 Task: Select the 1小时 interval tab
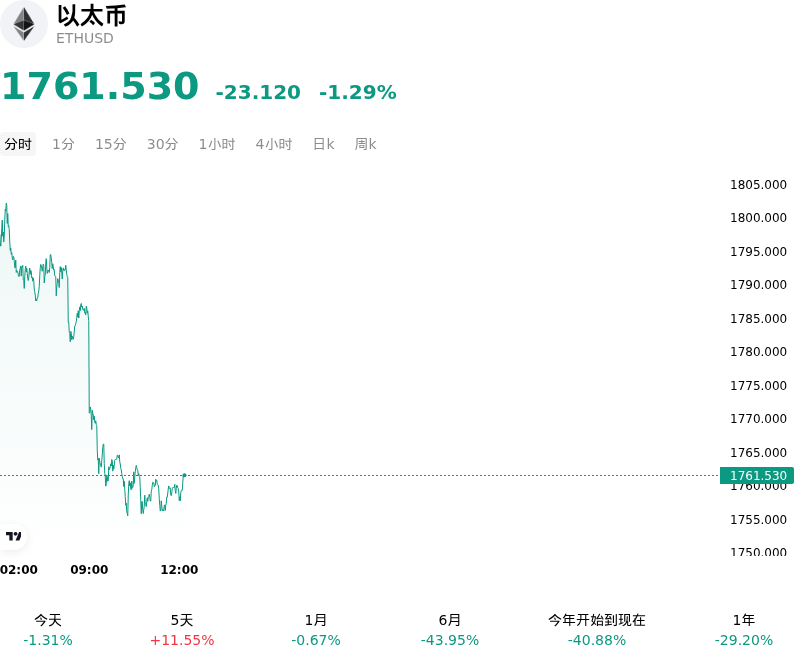[x=217, y=144]
